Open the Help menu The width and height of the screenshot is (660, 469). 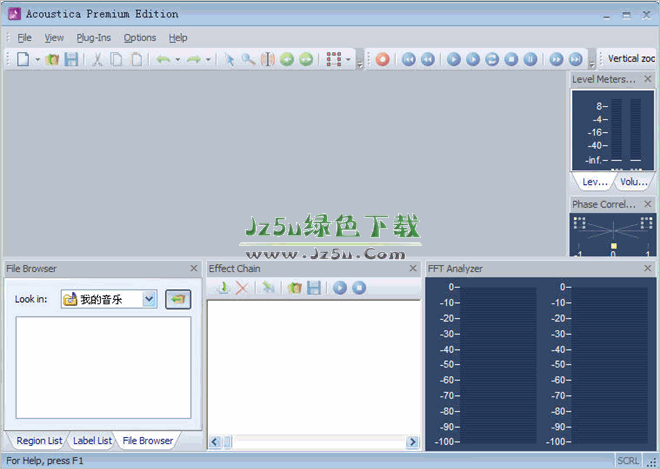pos(178,38)
